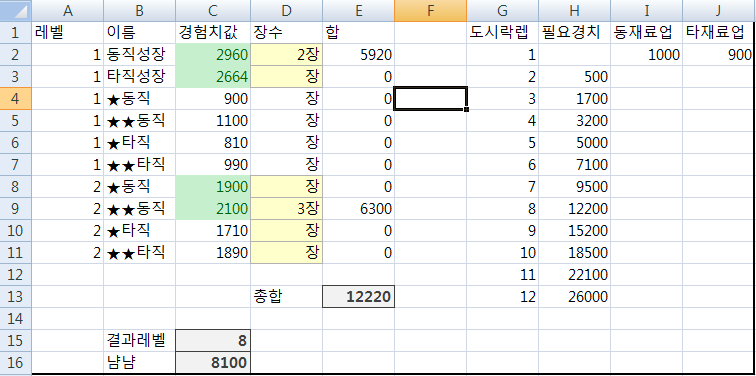Select column A header
This screenshot has height=376, width=756.
click(68, 11)
